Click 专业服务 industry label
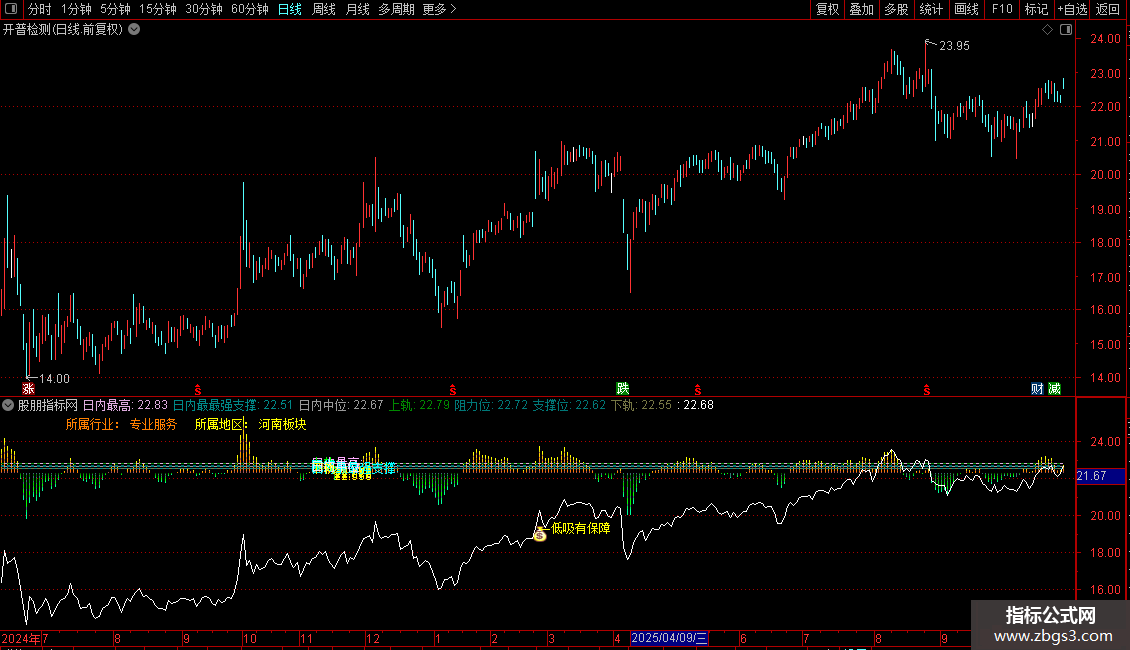 [153, 424]
